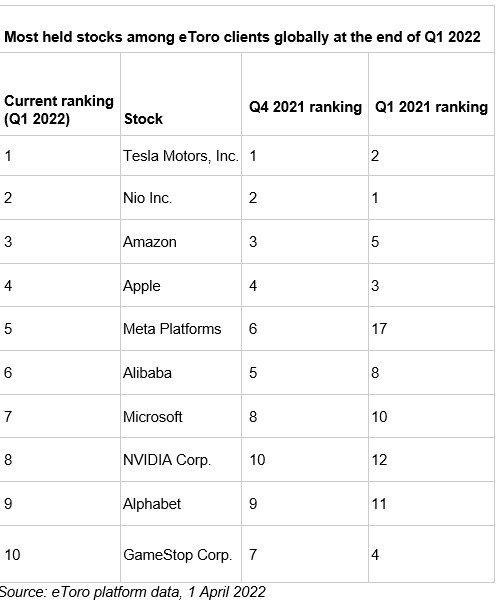Click current ranking 10 in last row
This screenshot has width=499, height=606.
tap(12, 555)
